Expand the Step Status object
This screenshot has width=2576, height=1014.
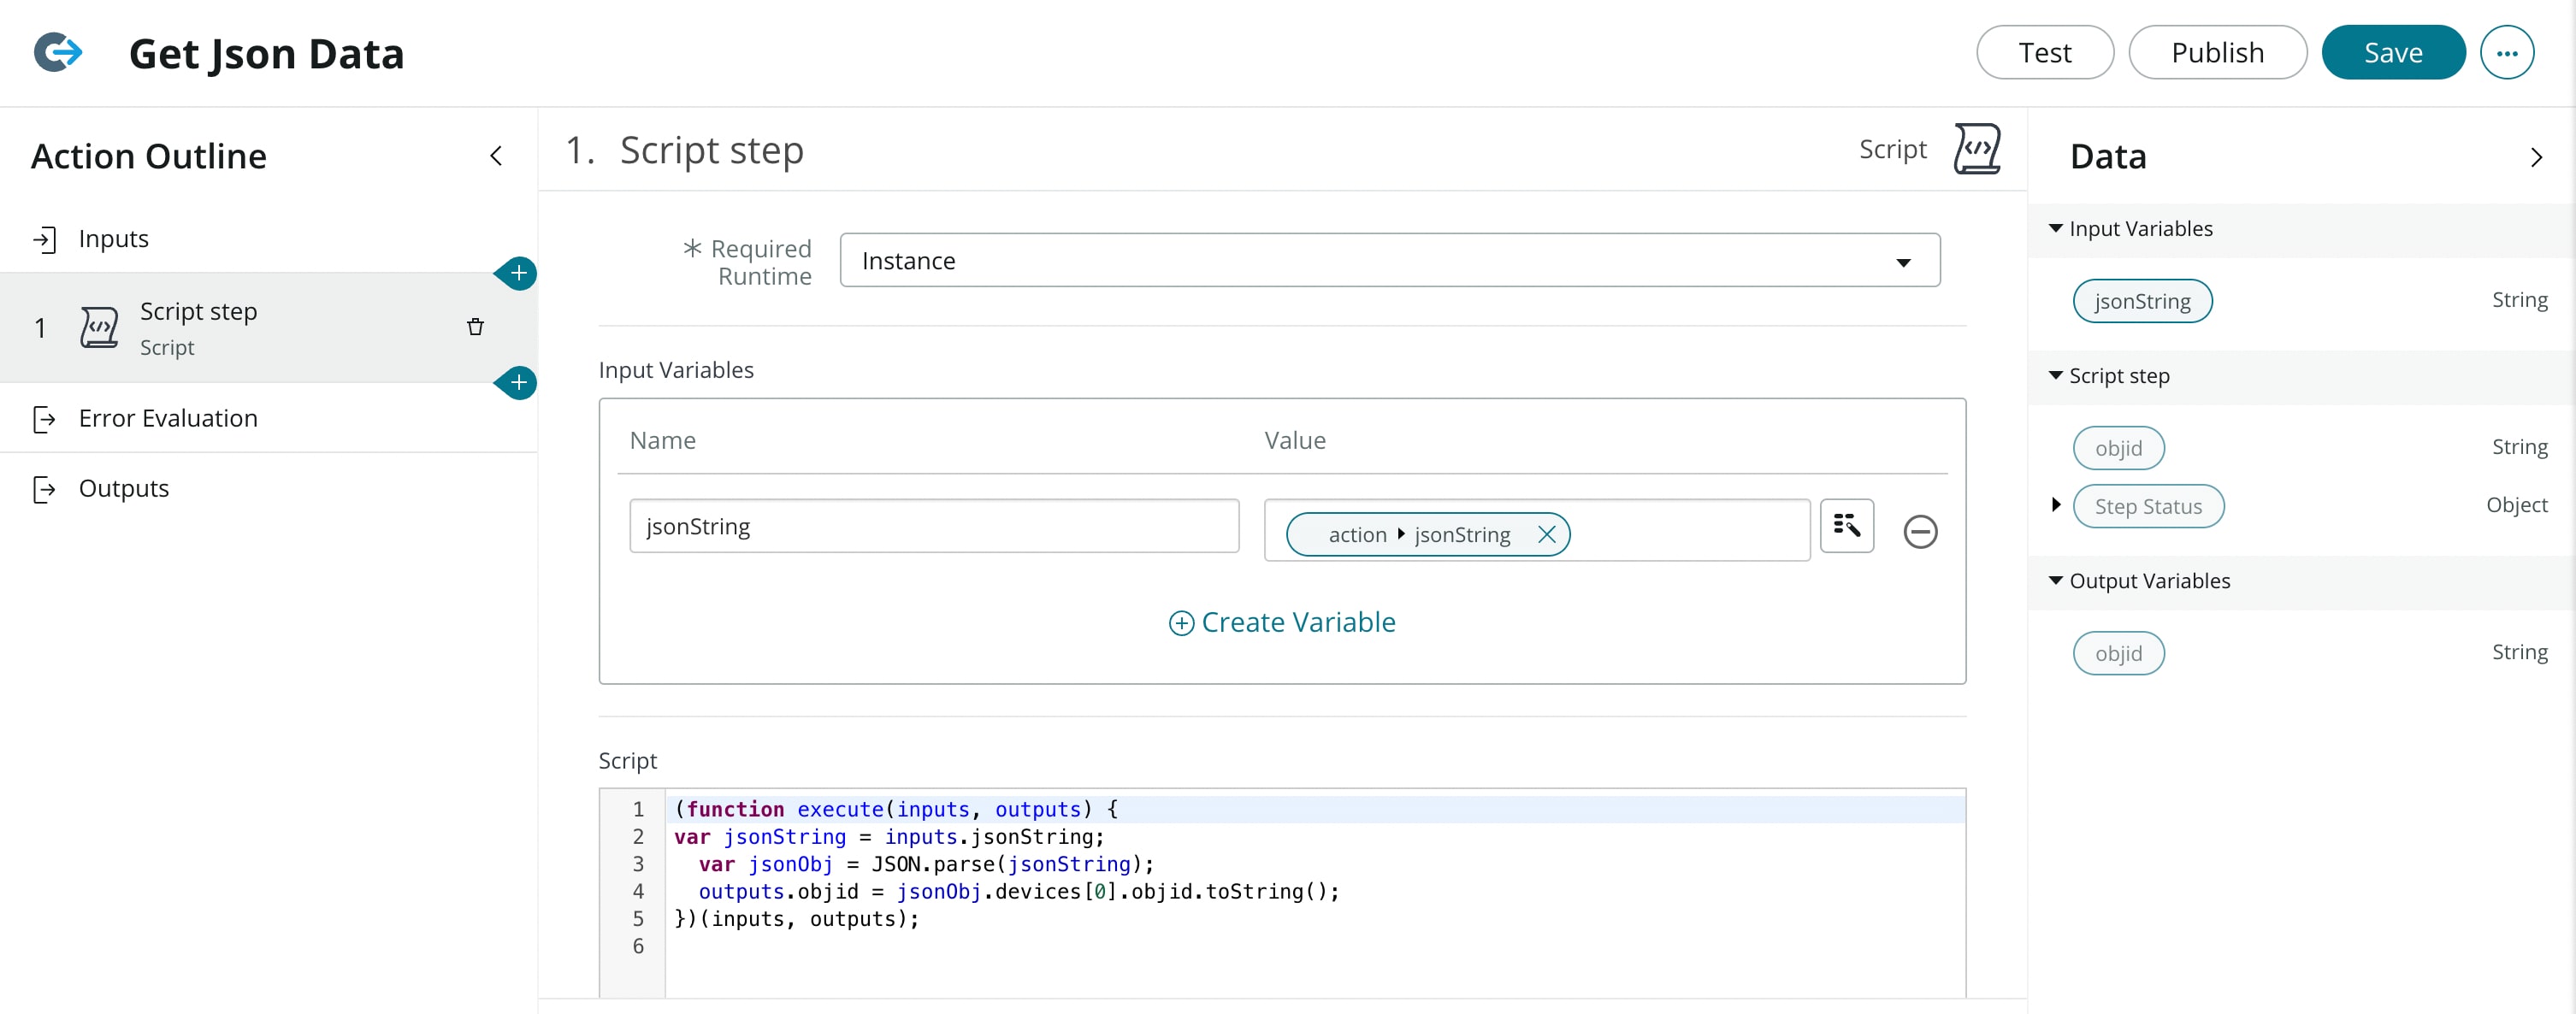2055,505
